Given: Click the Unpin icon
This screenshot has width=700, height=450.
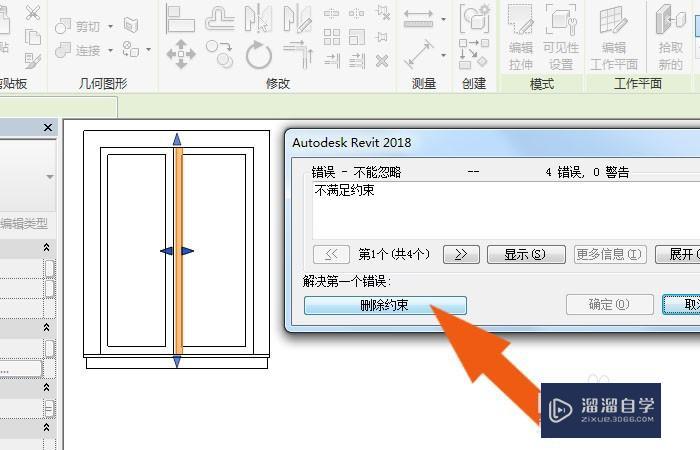Looking at the screenshot, I should coord(382,12).
